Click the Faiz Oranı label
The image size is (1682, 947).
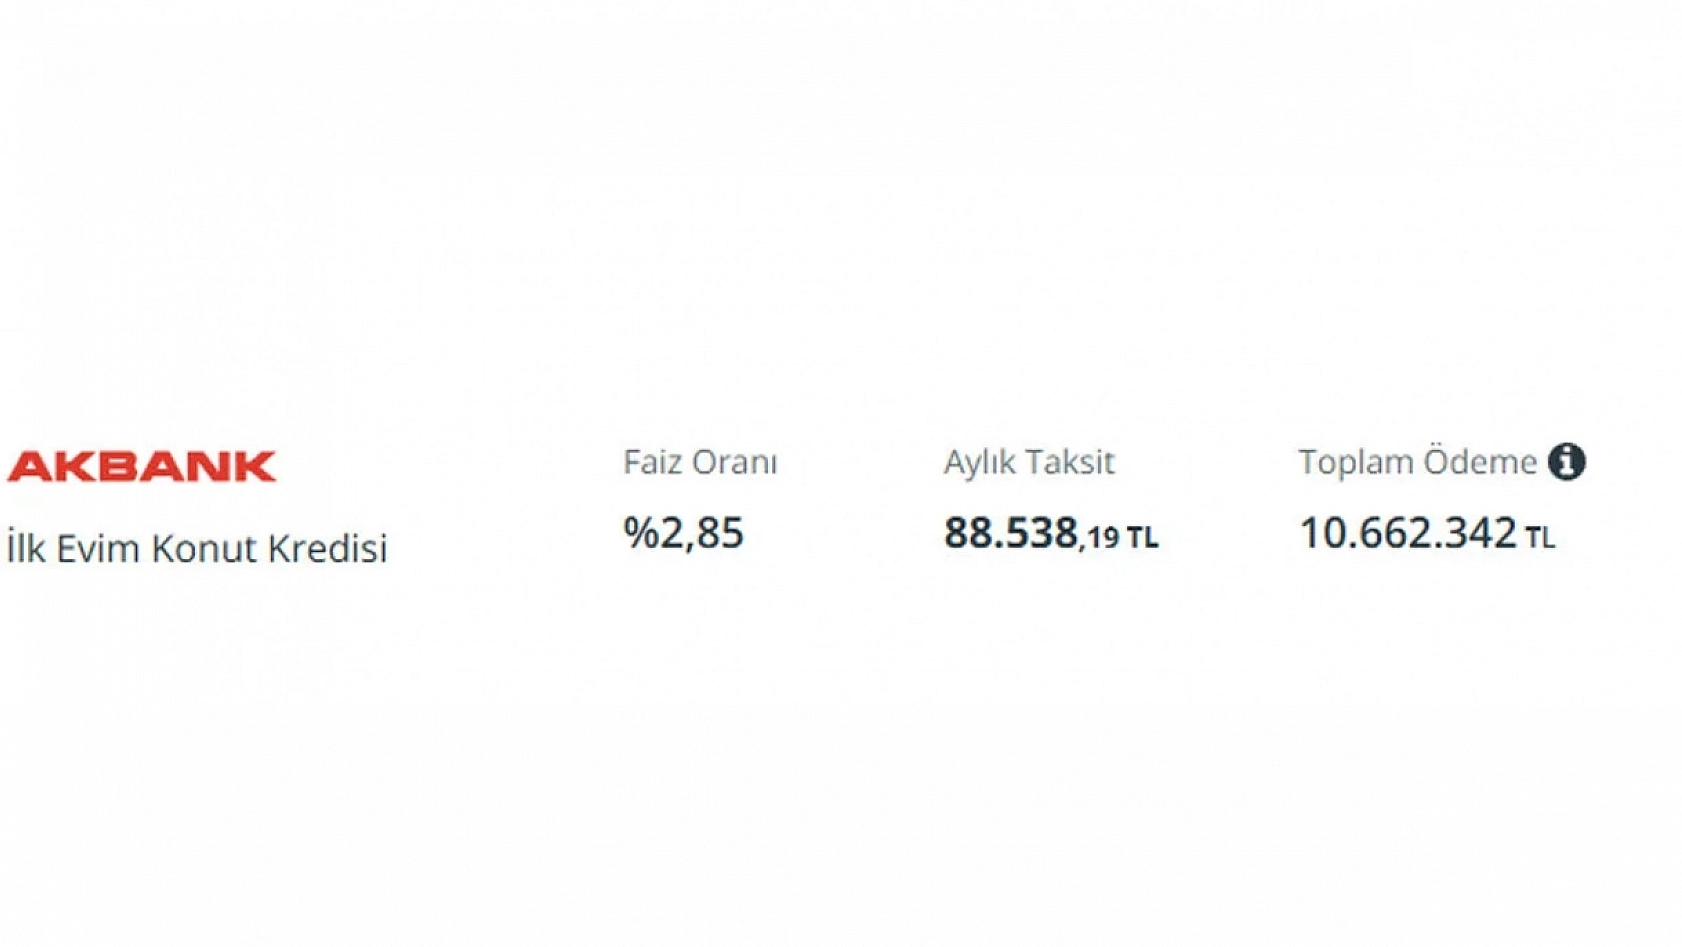click(x=699, y=462)
